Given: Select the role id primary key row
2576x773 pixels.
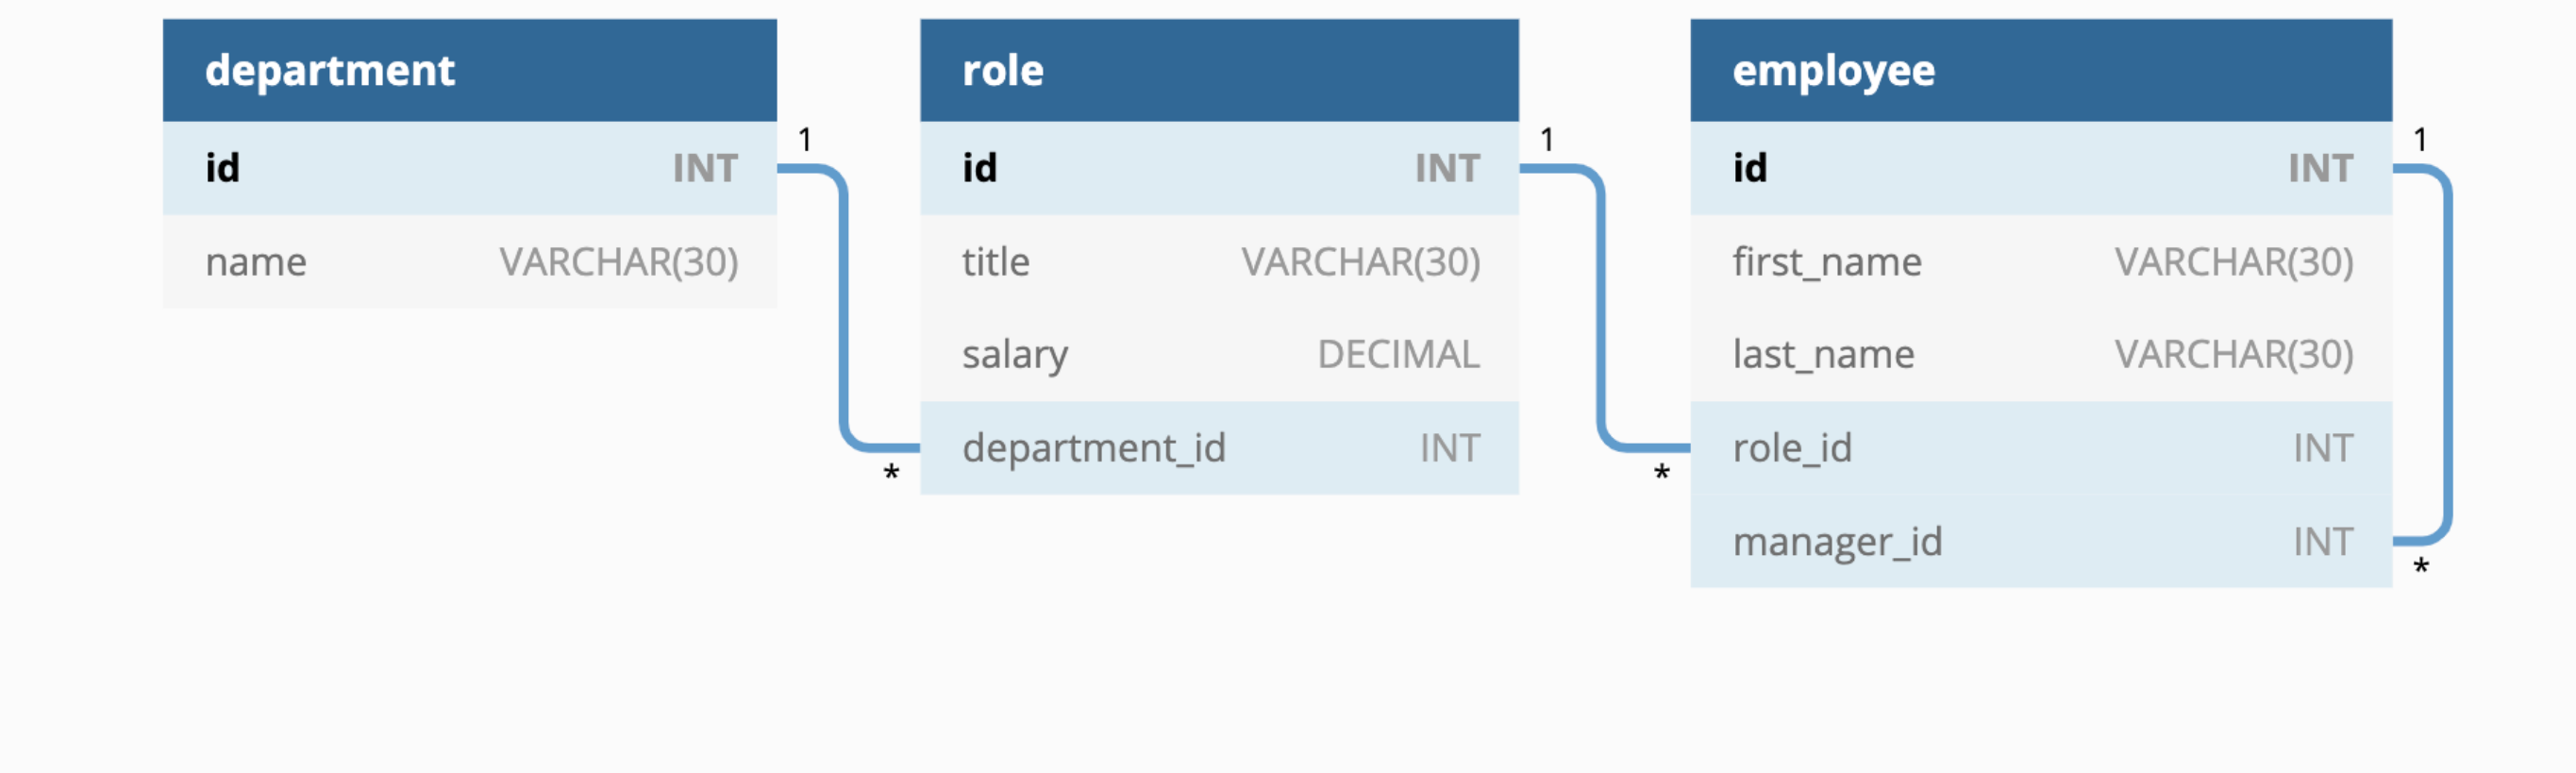Looking at the screenshot, I should pos(1218,168).
